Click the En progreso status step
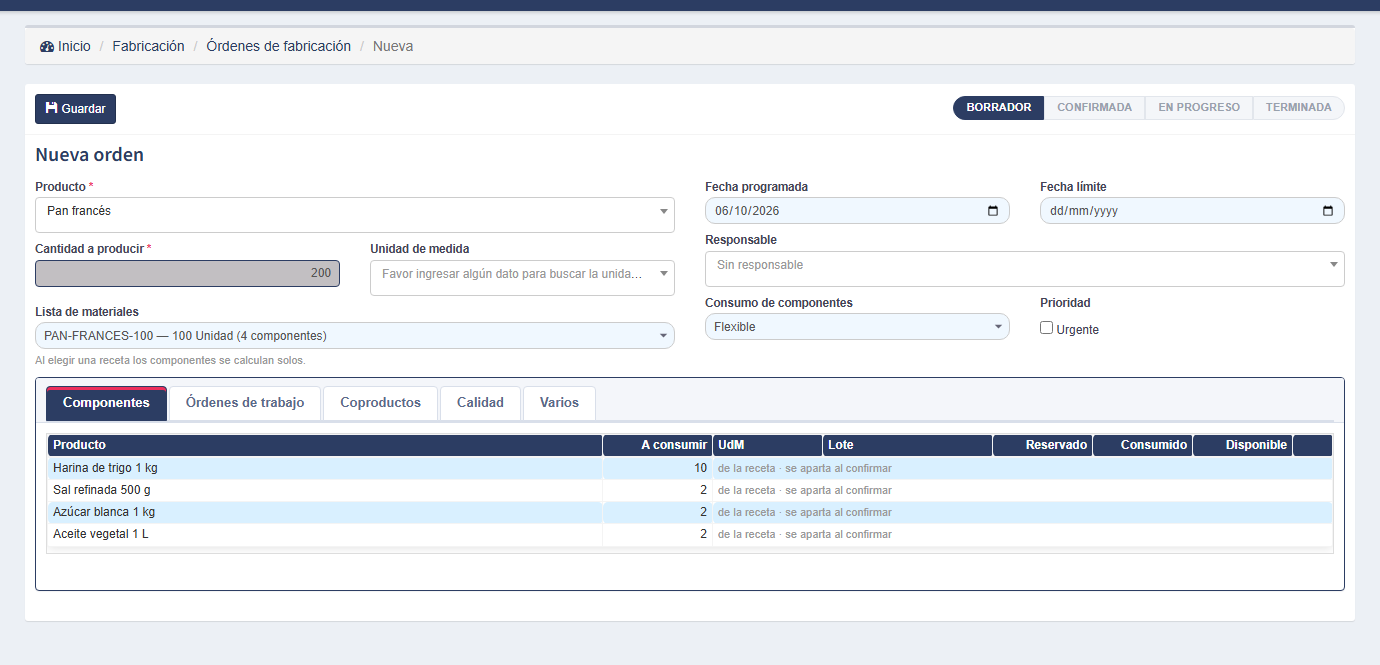 point(1199,108)
